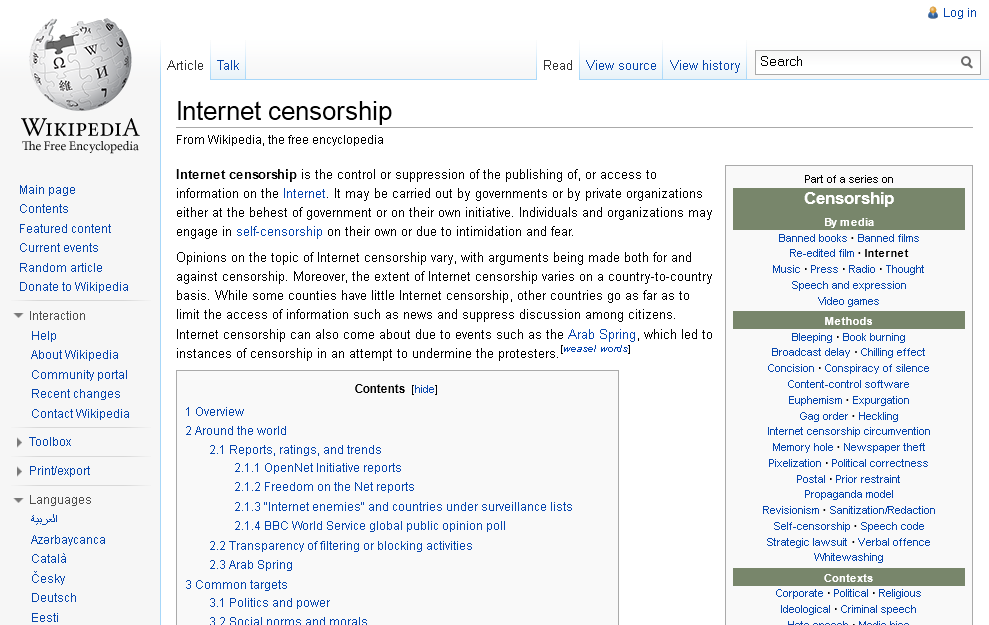Screen dimensions: 989x625
Task: Open the Censorship series title link
Action: coord(848,198)
